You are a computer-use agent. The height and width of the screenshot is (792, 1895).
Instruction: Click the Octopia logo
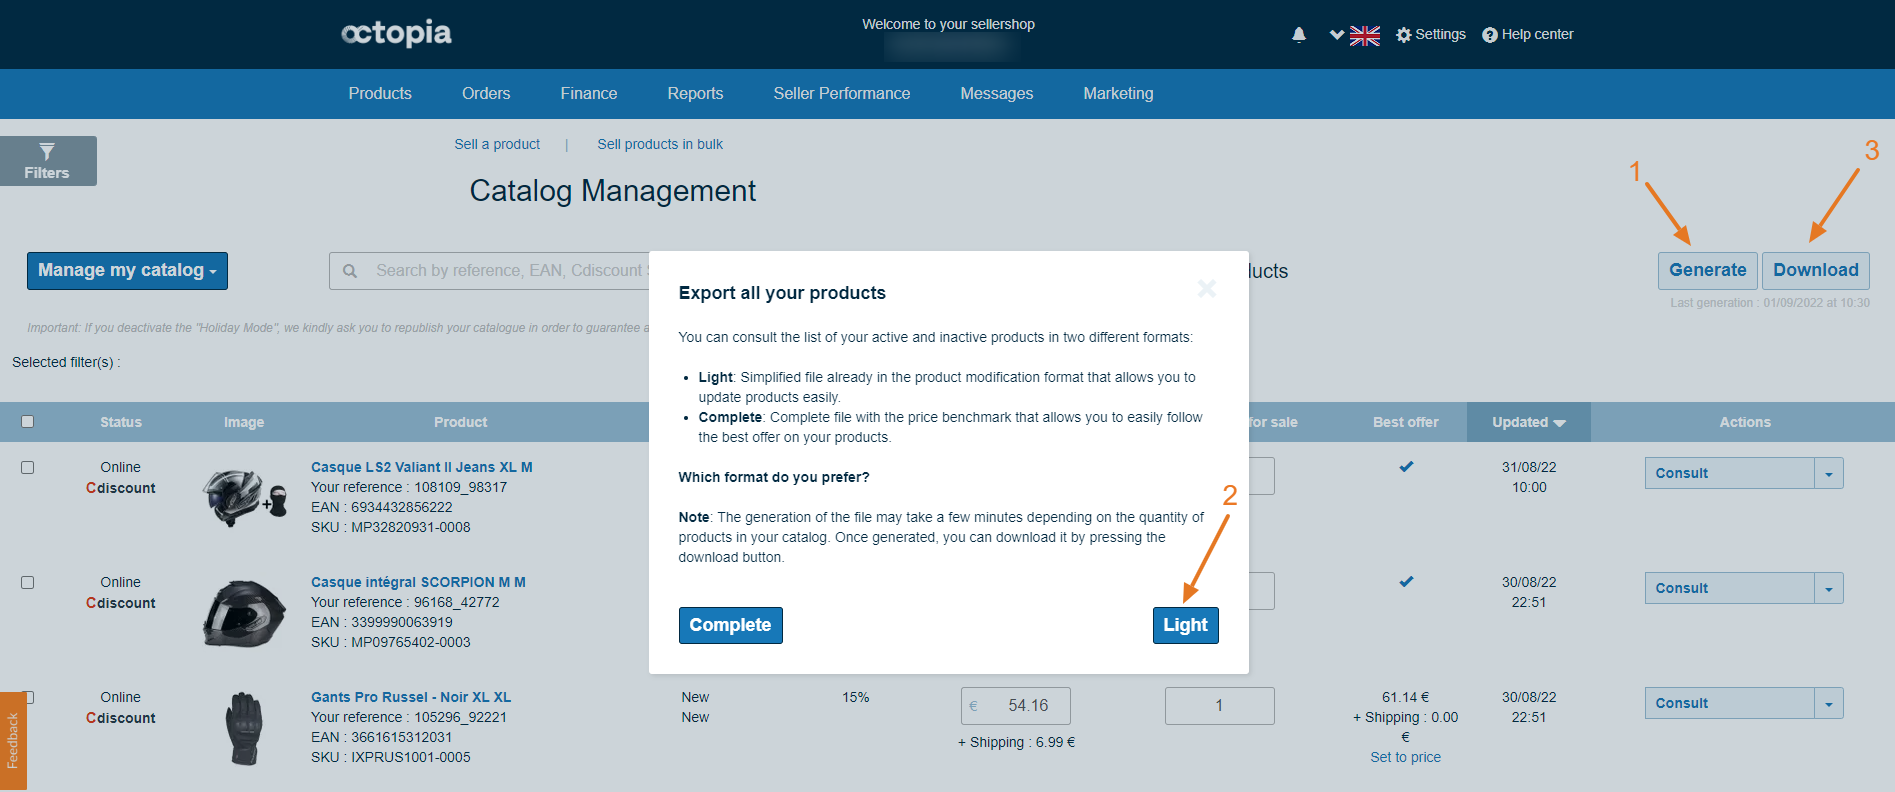click(397, 33)
